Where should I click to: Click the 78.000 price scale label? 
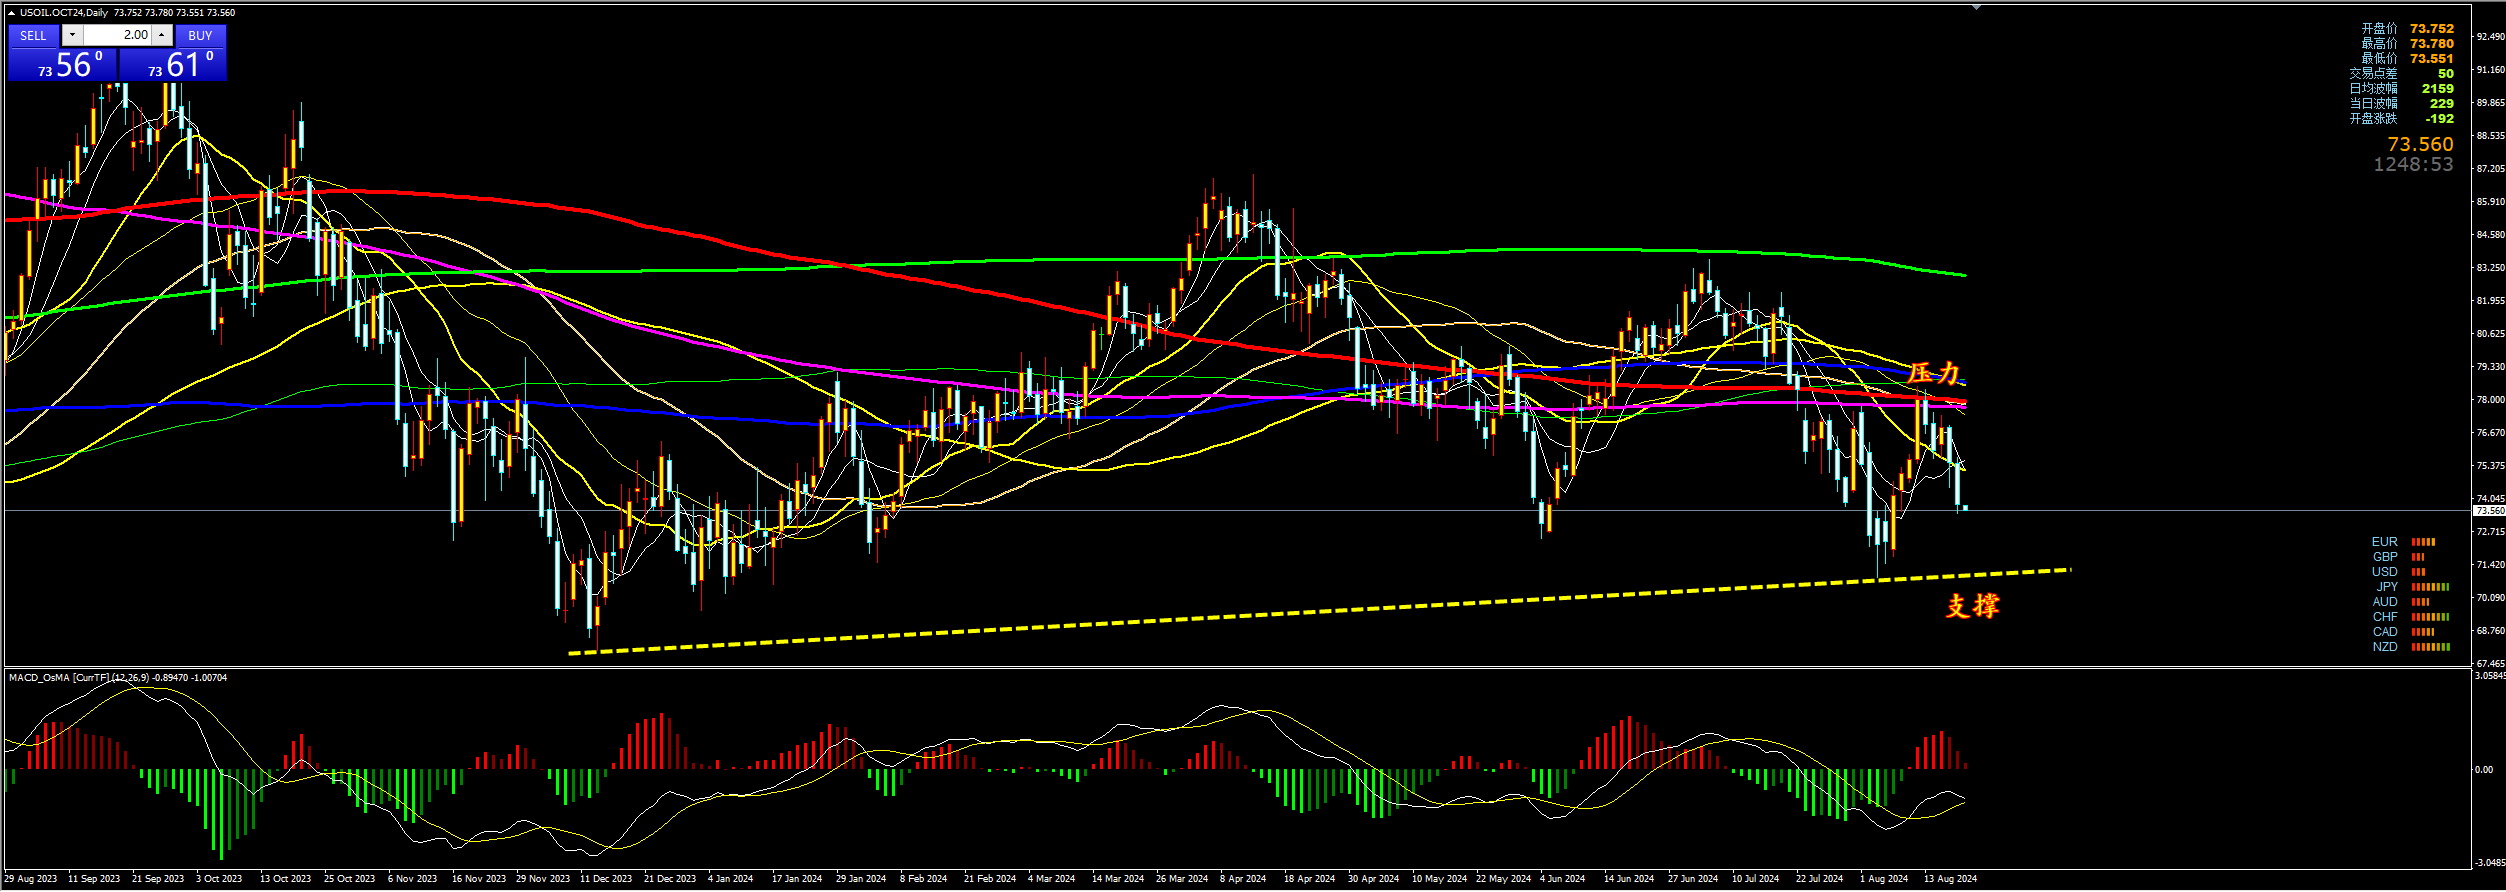pos(2490,400)
